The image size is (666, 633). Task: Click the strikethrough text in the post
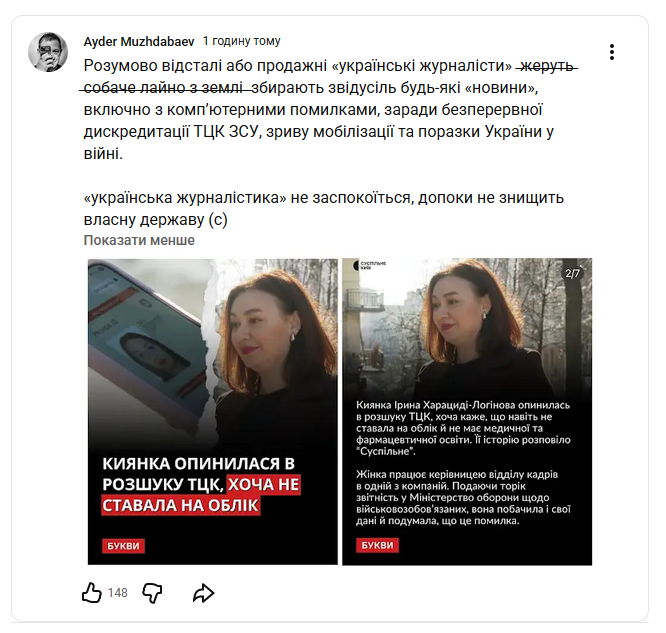[x=329, y=77]
